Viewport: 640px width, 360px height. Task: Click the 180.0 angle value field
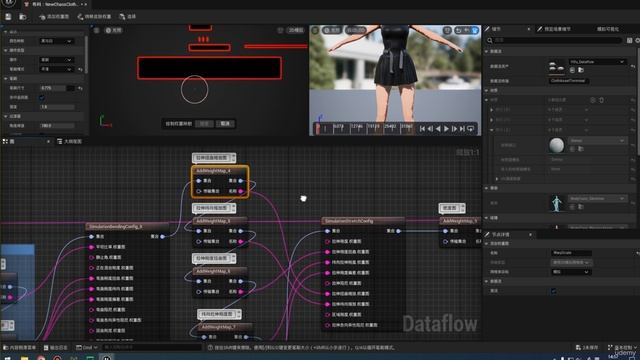click(57, 126)
